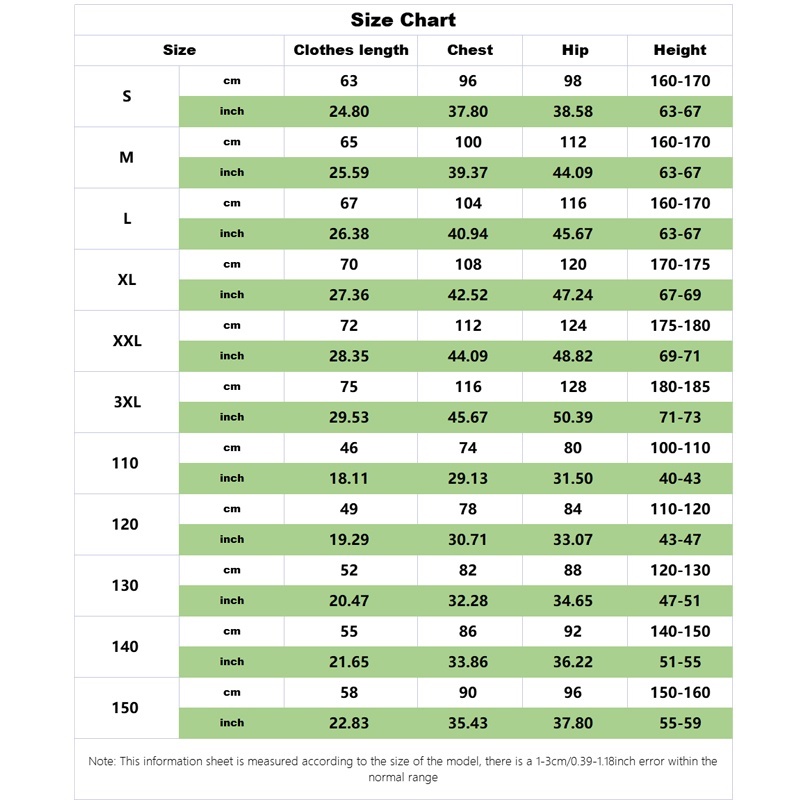Click the 110 size row label
Viewport: 800px width, 800px height.
coord(125,463)
